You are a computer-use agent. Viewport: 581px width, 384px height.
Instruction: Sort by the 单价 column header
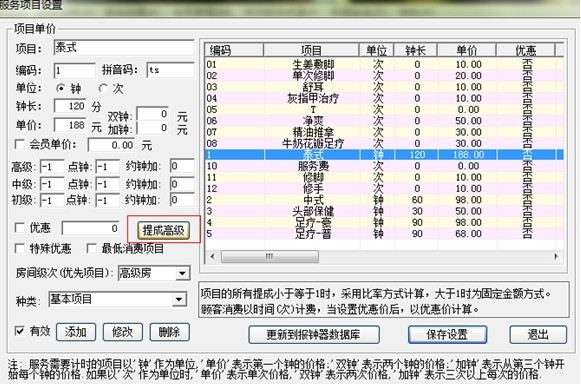click(467, 50)
